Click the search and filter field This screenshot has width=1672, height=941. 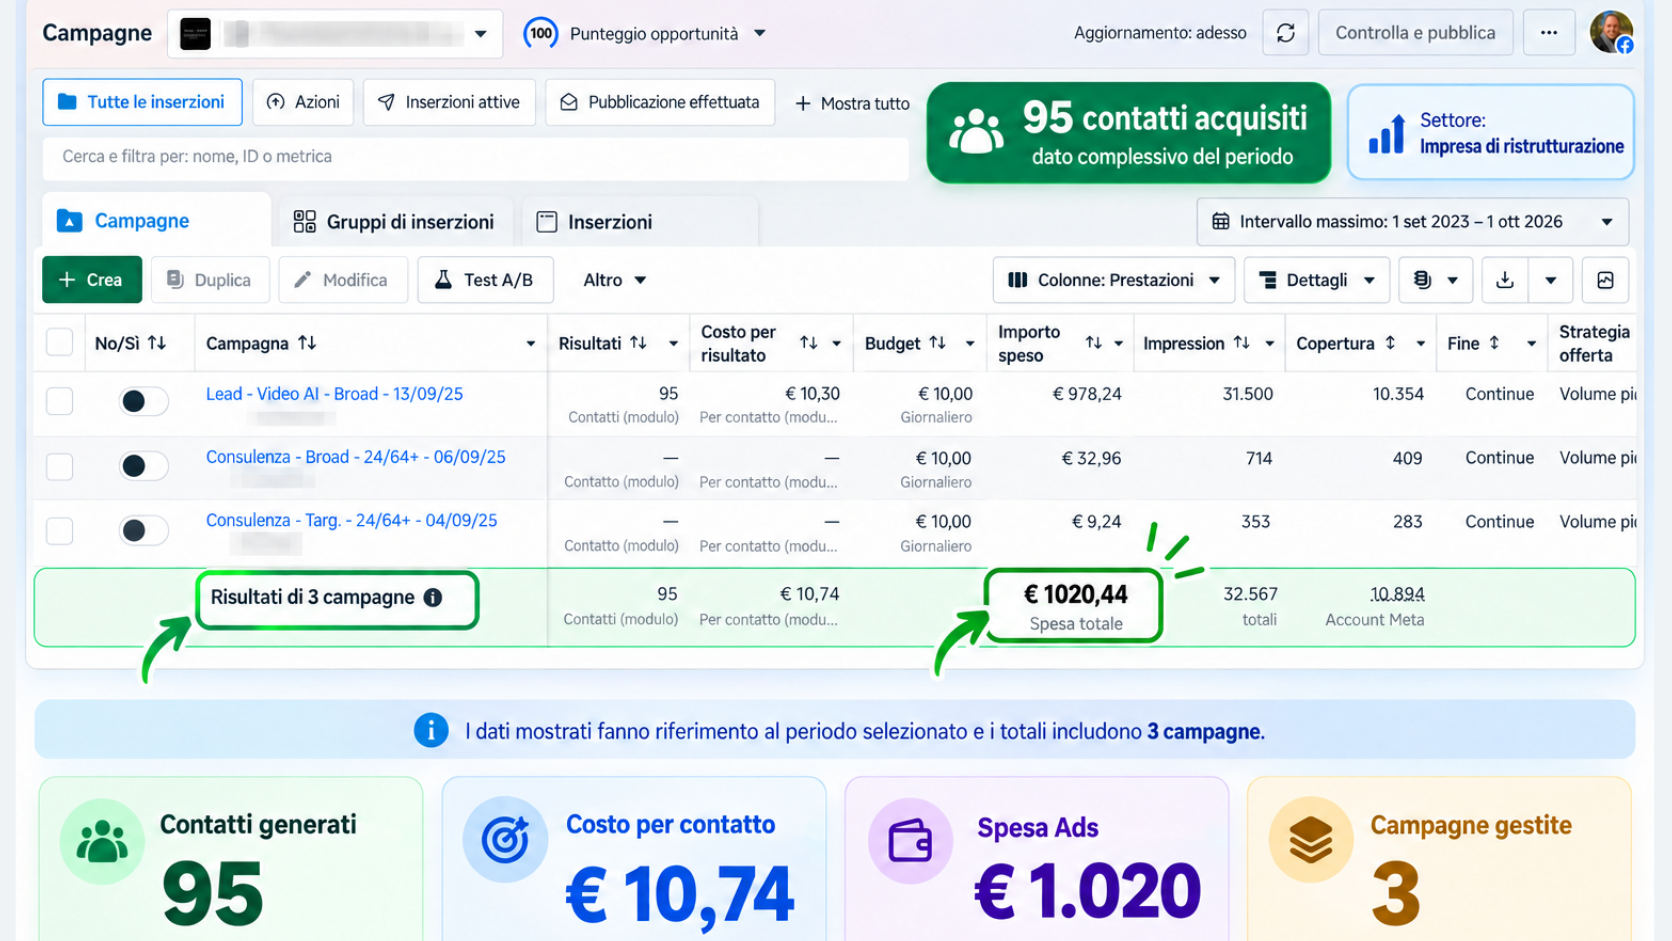click(476, 157)
